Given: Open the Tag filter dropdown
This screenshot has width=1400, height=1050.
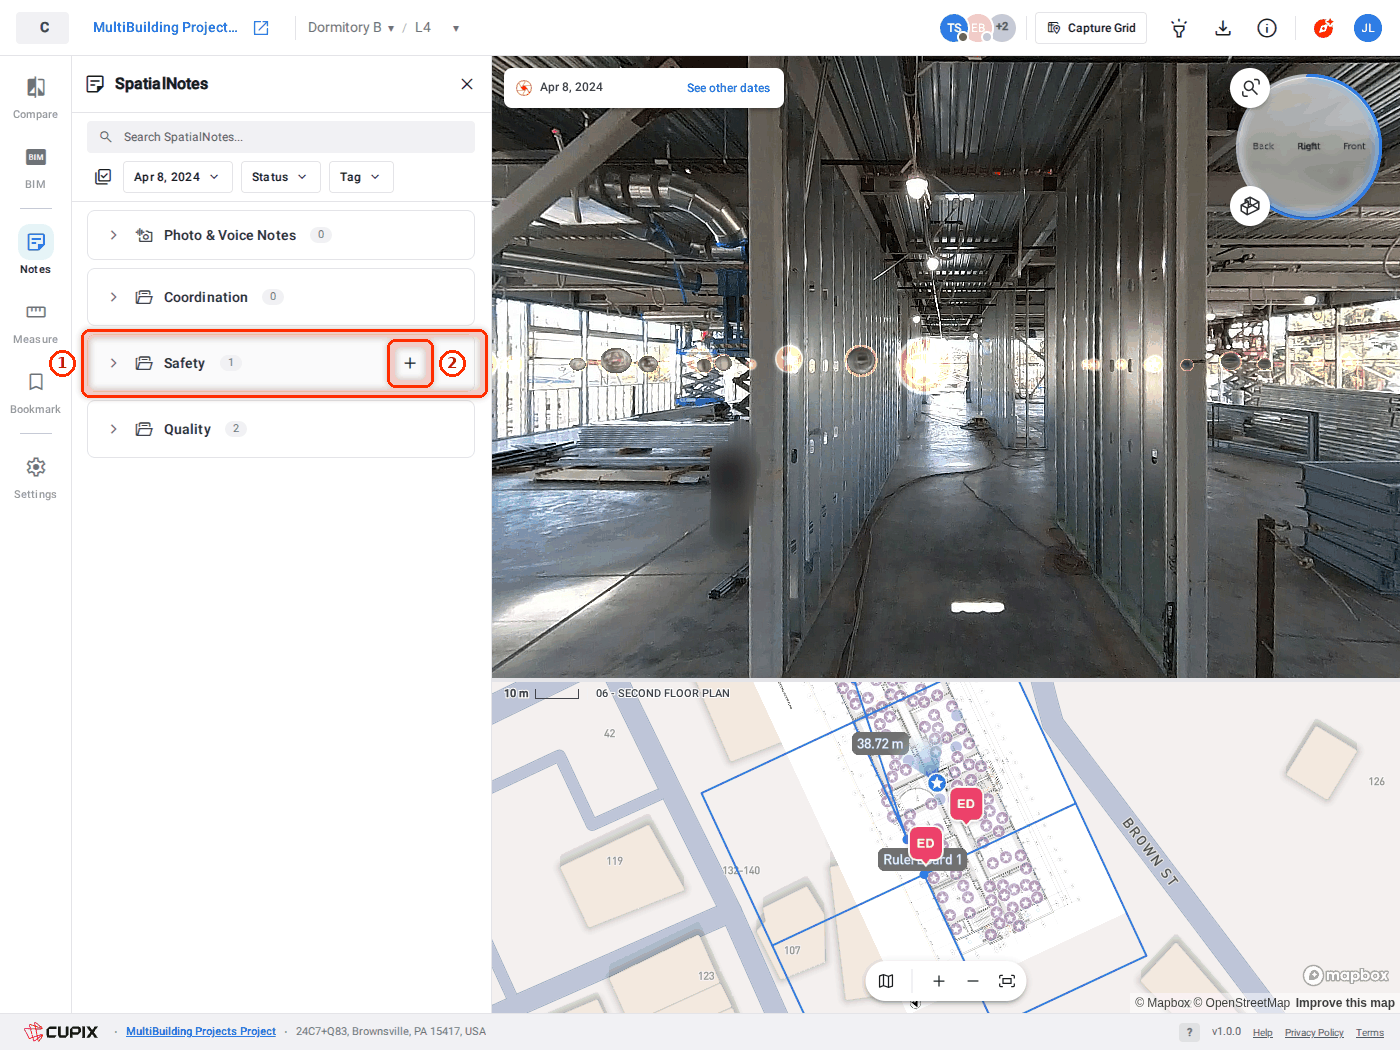Looking at the screenshot, I should (x=361, y=177).
